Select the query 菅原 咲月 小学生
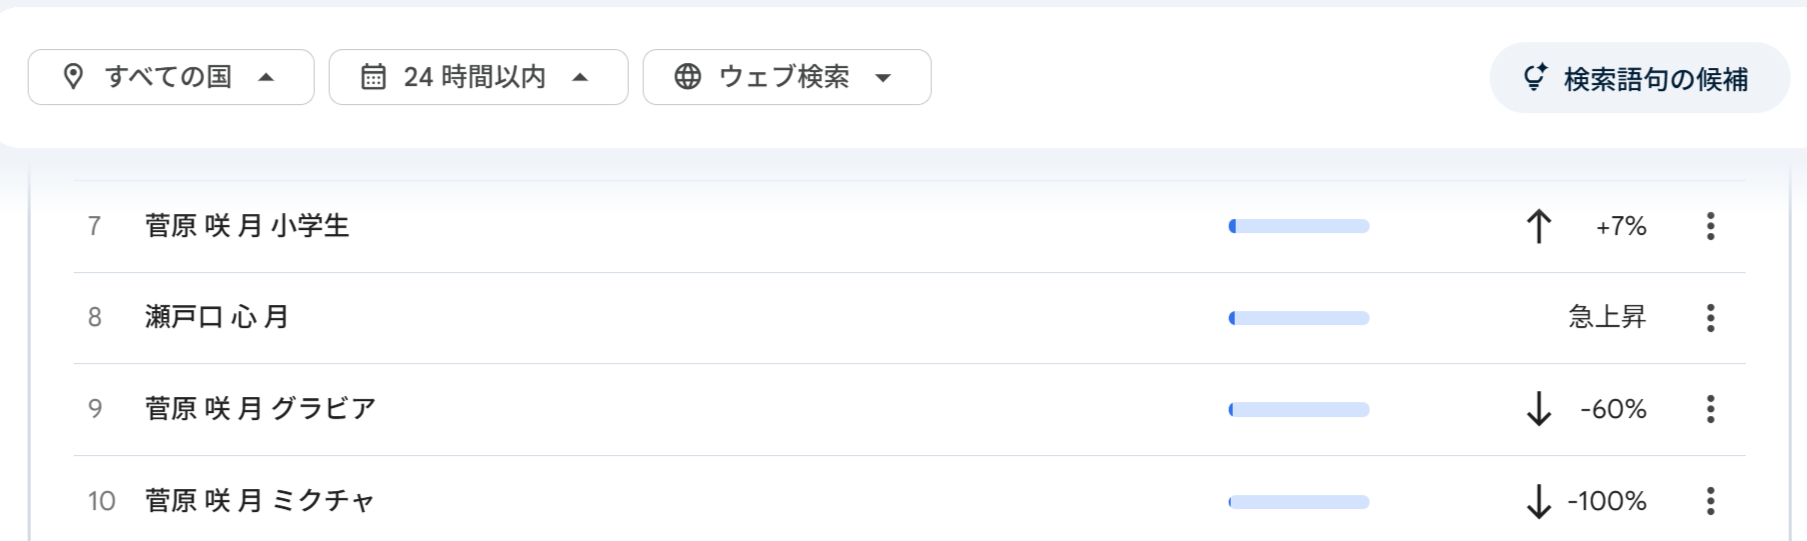 [x=247, y=226]
